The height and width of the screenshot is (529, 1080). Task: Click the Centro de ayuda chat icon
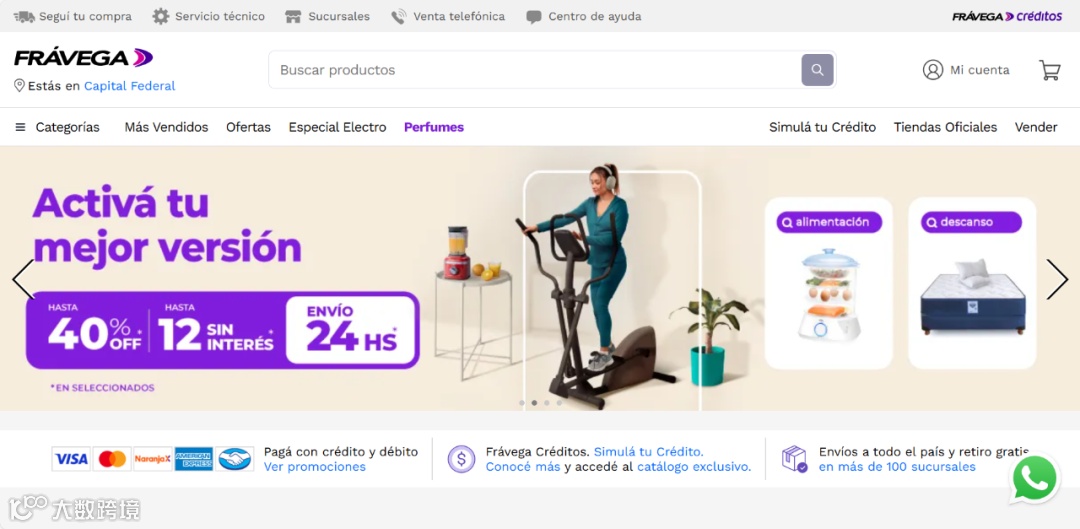[x=534, y=17]
